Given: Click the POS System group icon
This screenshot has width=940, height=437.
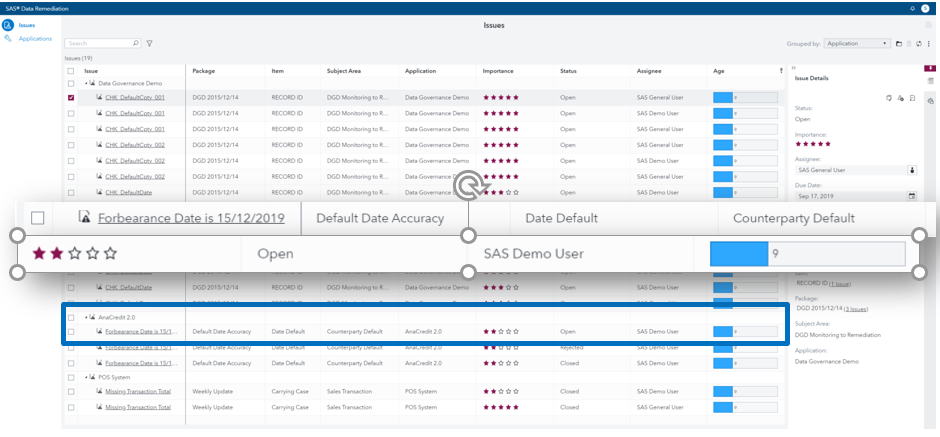Looking at the screenshot, I should (92, 377).
